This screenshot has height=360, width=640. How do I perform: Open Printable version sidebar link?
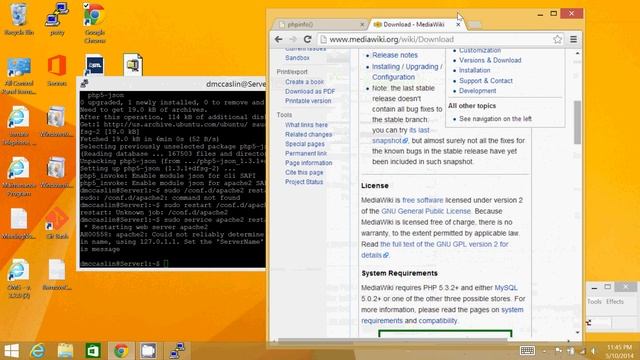click(x=308, y=101)
